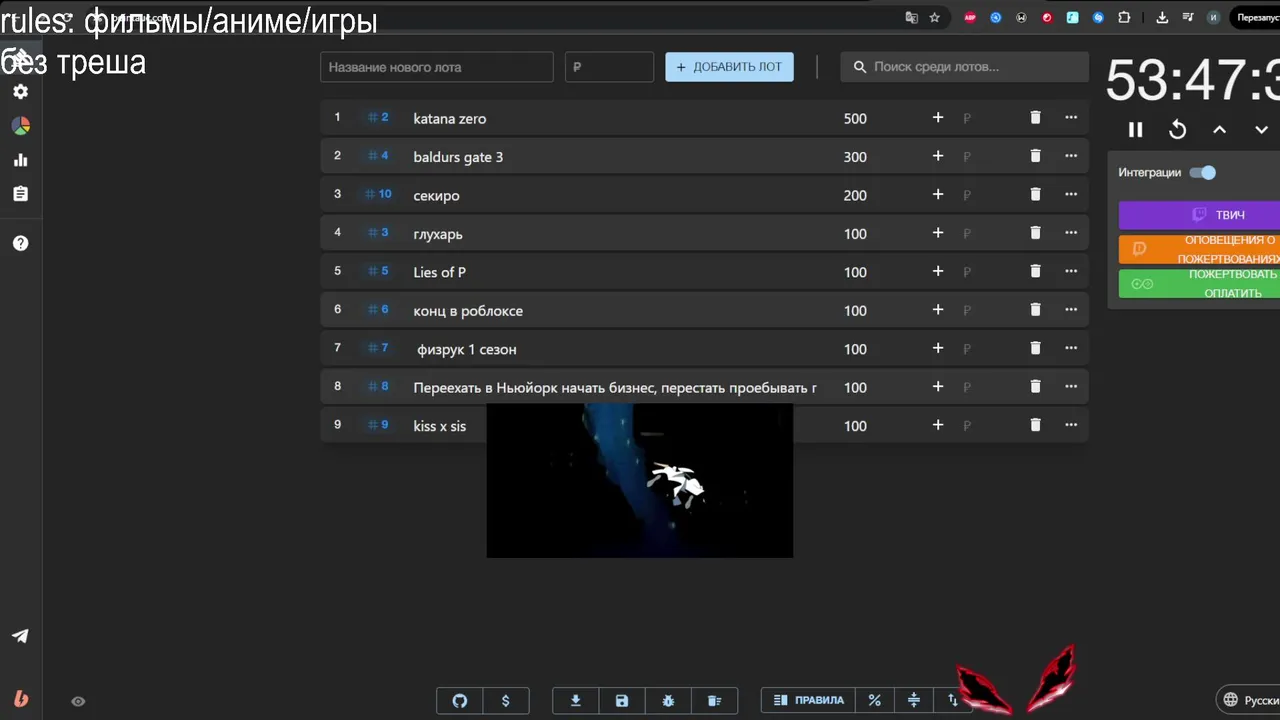Increase timer with up chevron
The image size is (1280, 720).
click(x=1220, y=129)
